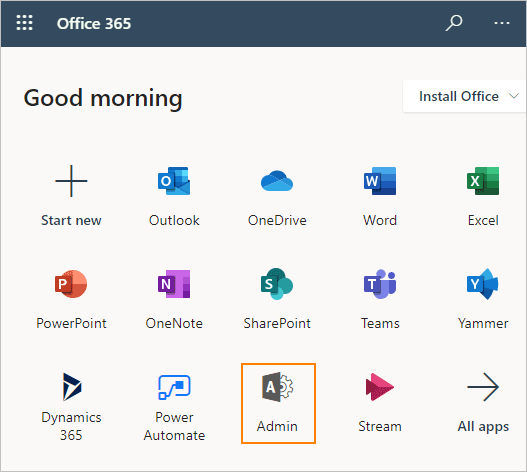Click the Office 365 header title

(94, 24)
